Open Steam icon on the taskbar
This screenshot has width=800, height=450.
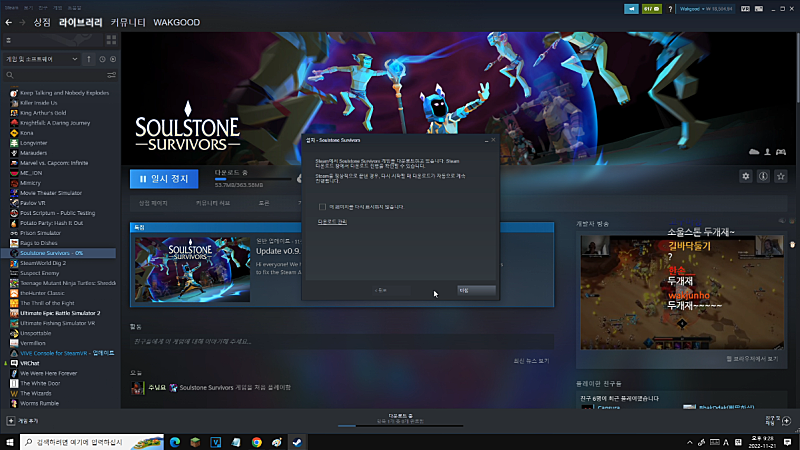[x=297, y=442]
